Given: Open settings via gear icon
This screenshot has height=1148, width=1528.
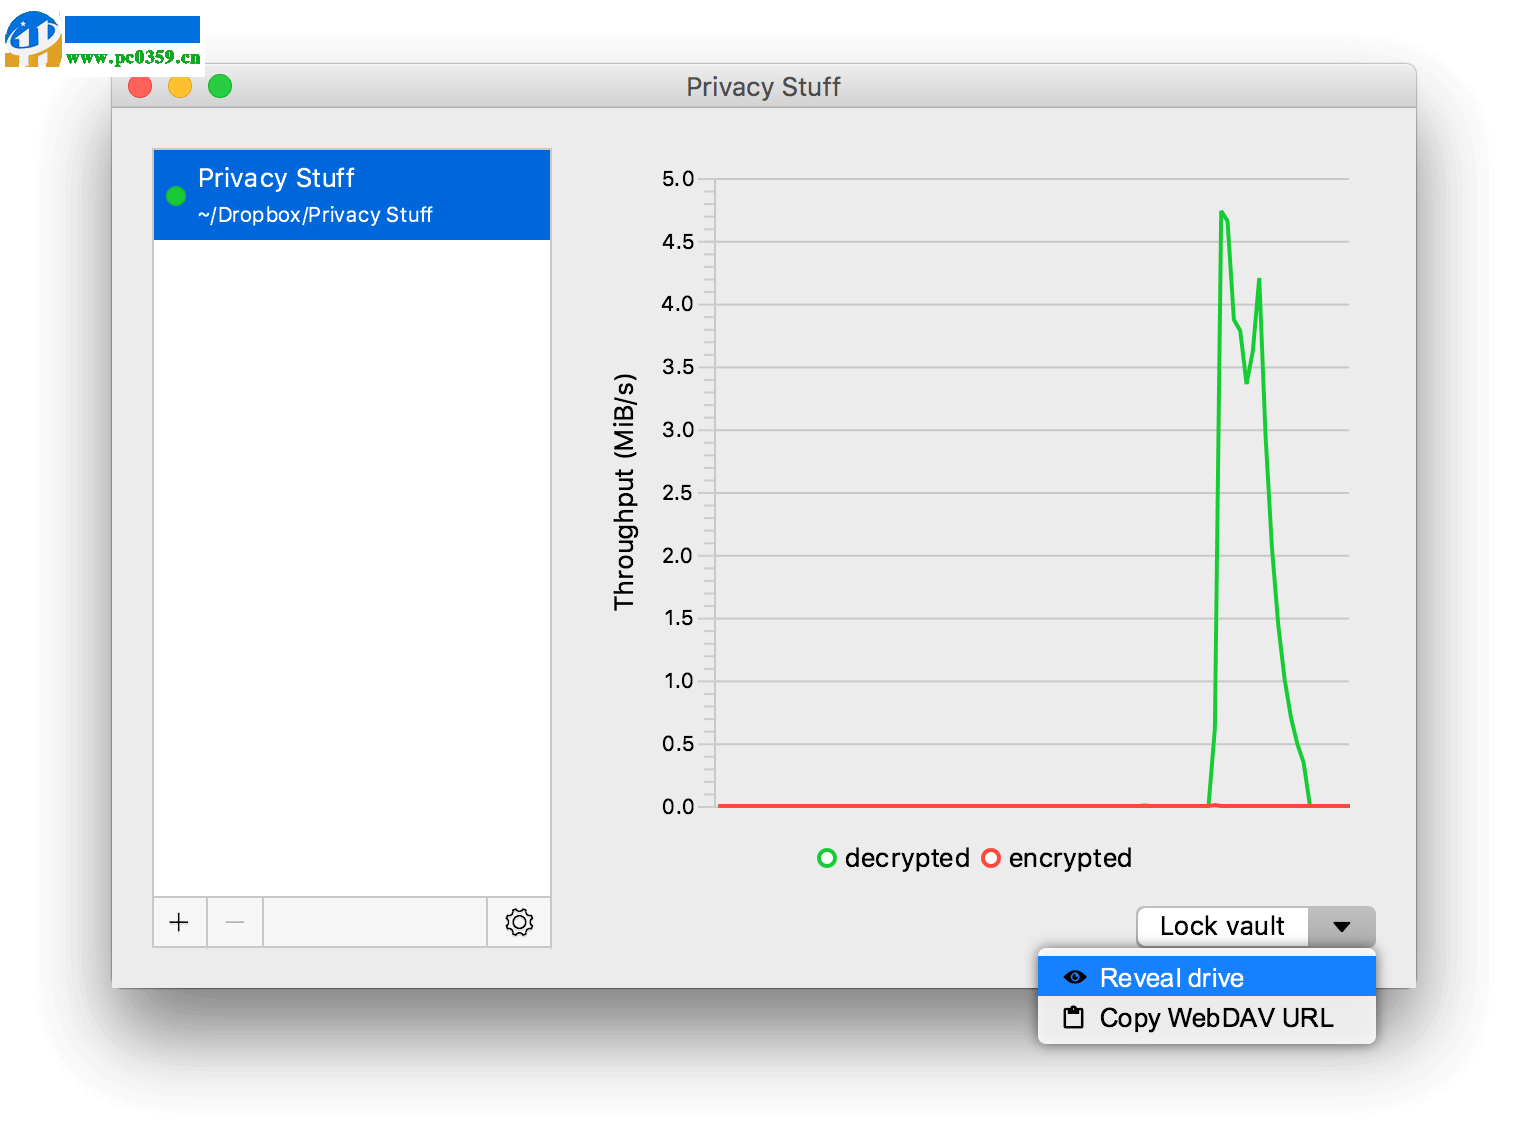Looking at the screenshot, I should click(x=519, y=922).
